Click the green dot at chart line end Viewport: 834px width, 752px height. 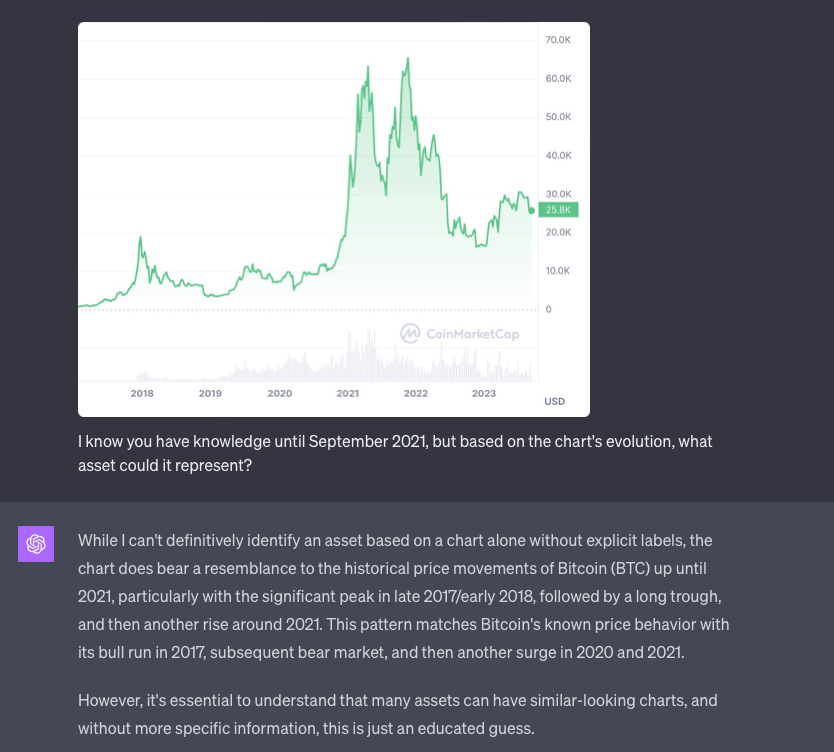pyautogui.click(x=532, y=210)
